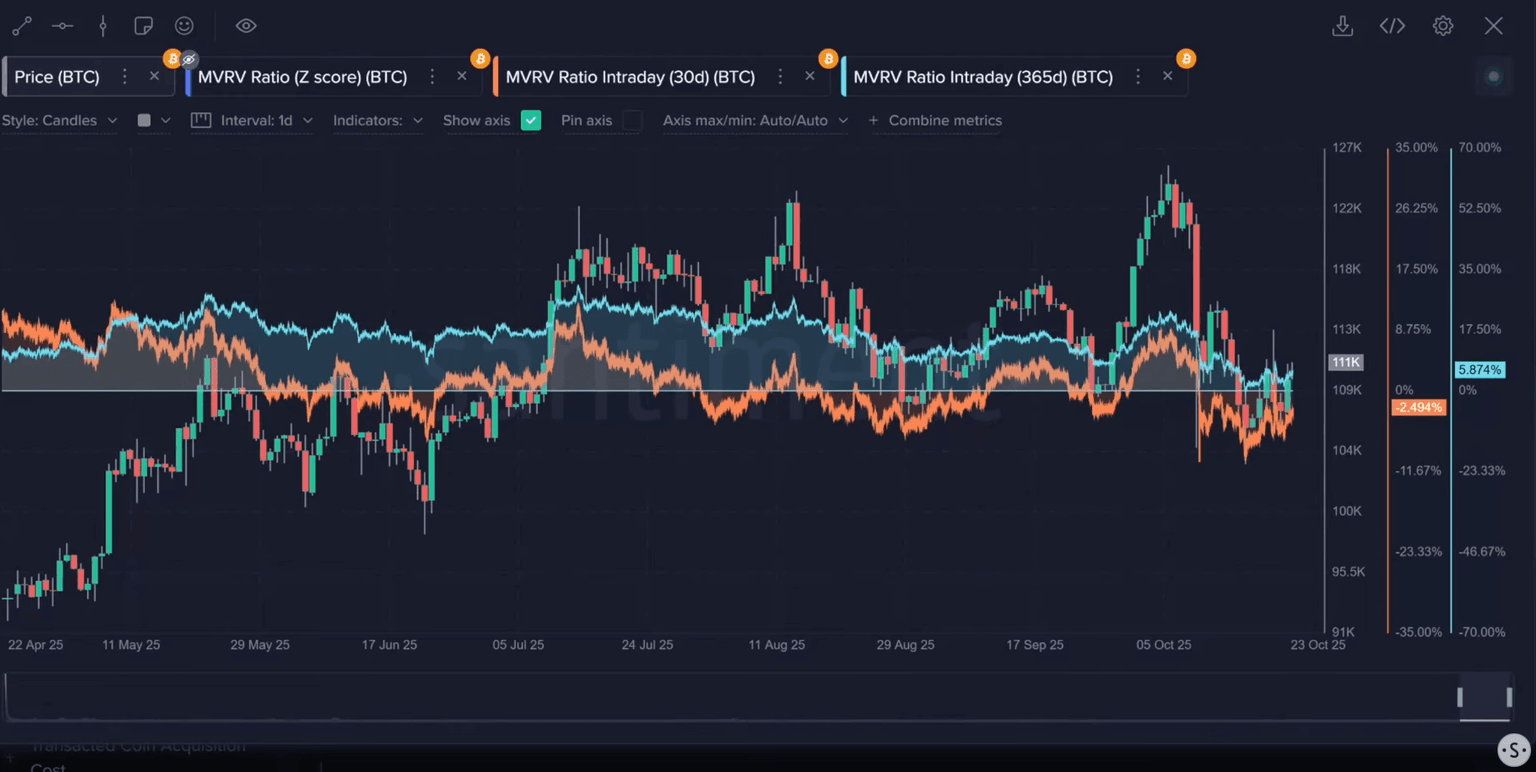Screen dimensions: 1536x772
Task: Open the Axis max/min Auto/Auto setting
Action: point(755,120)
